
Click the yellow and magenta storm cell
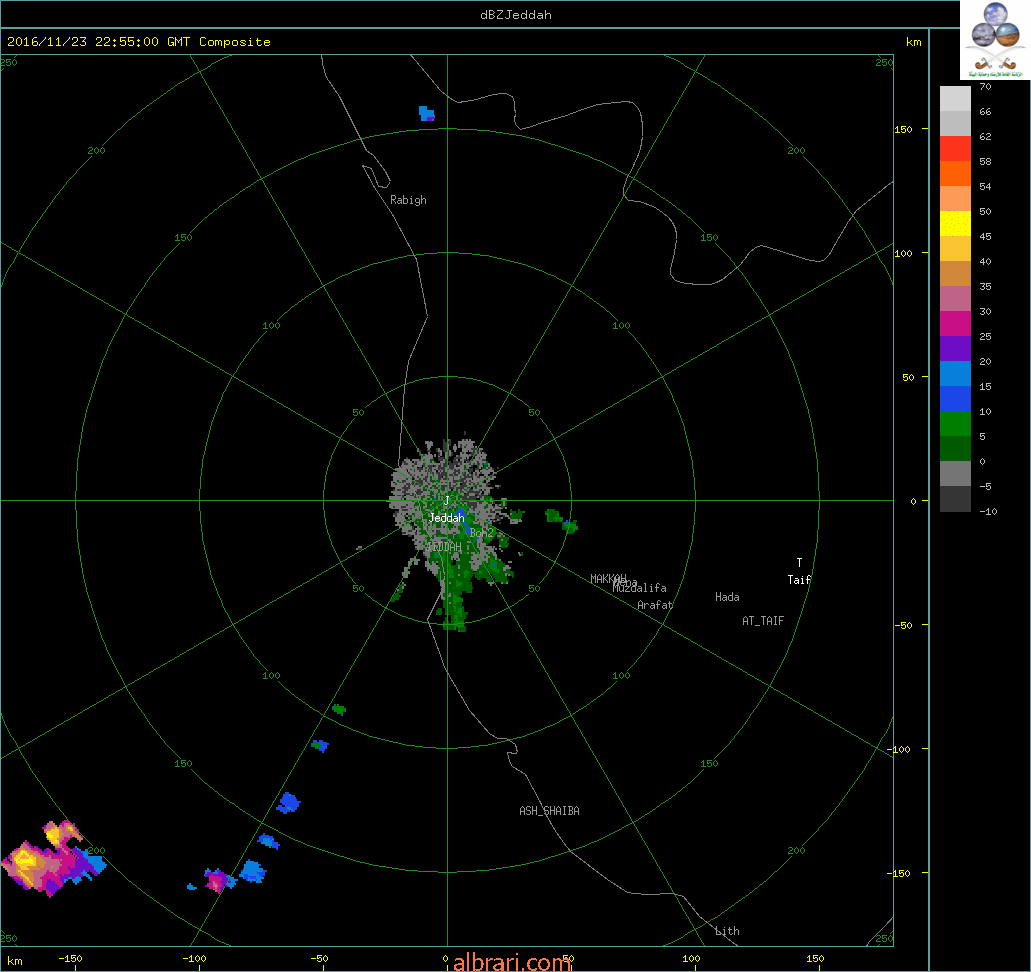coord(51,860)
